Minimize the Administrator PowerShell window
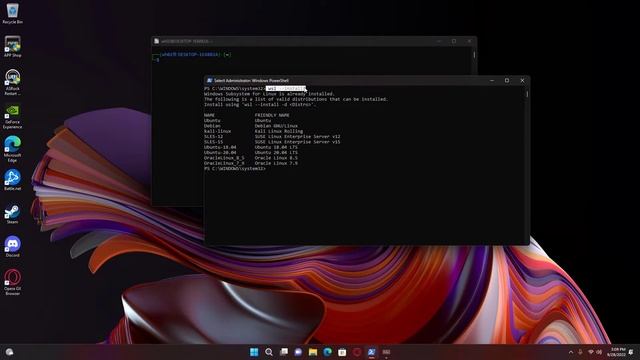Viewport: 640px width, 360px height. click(492, 80)
